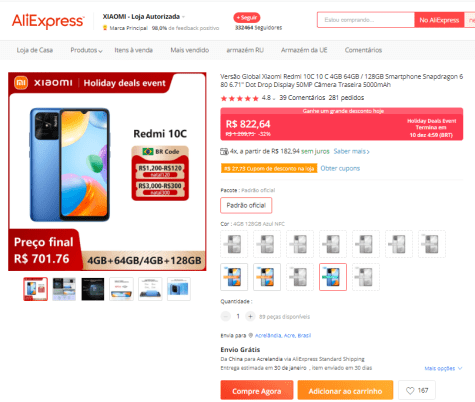Follow store with +Seguir button
Image resolution: width=475 pixels, height=402 pixels.
(247, 18)
